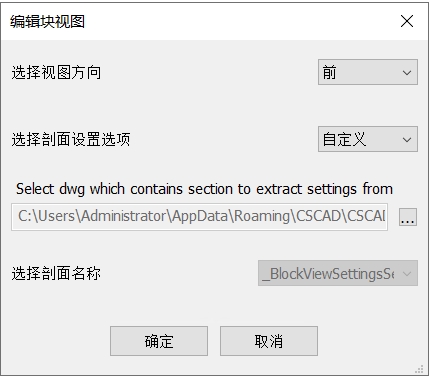
Task: Click the browse "..." button beside file path
Action: (408, 217)
